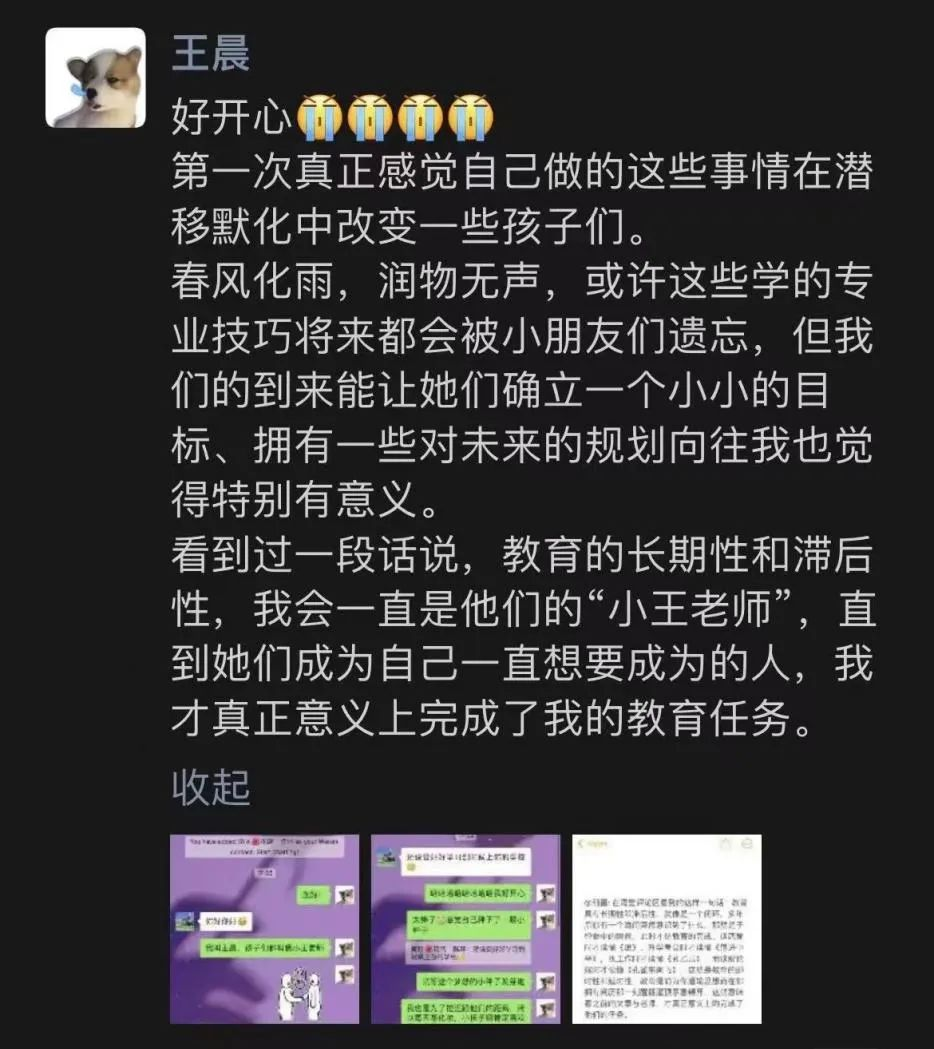The image size is (934, 1049).
Task: Open the first purple chat screenshot thumbnail
Action: (x=264, y=929)
